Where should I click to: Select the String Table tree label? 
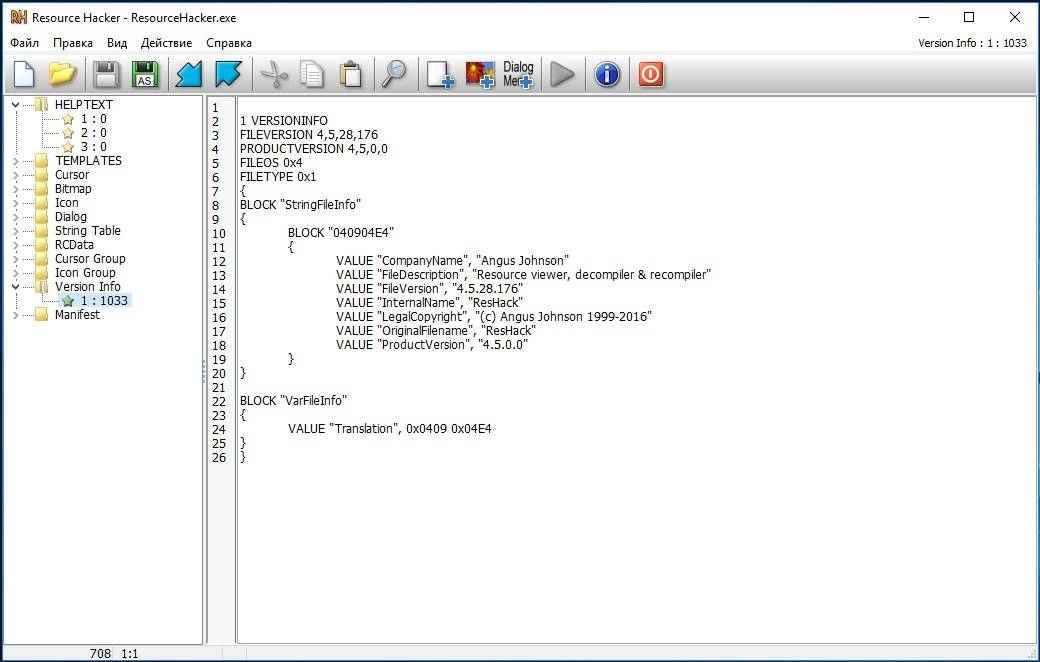[88, 231]
